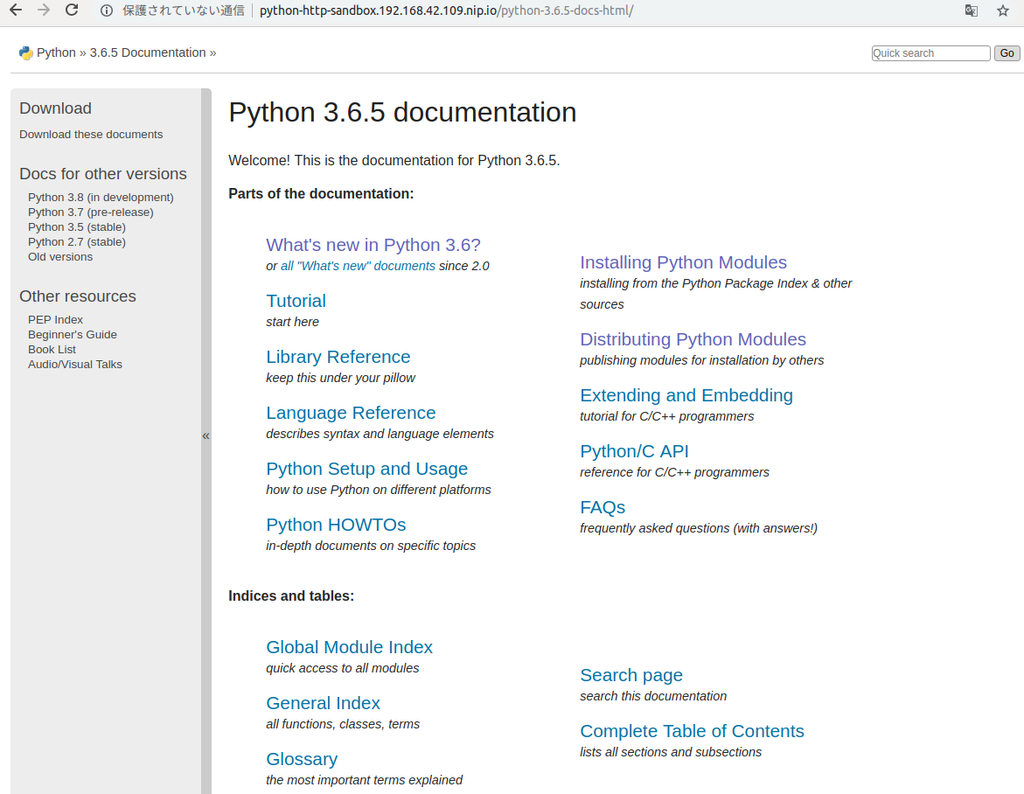
Task: Collapse the sidebar with « handle
Action: [x=206, y=436]
